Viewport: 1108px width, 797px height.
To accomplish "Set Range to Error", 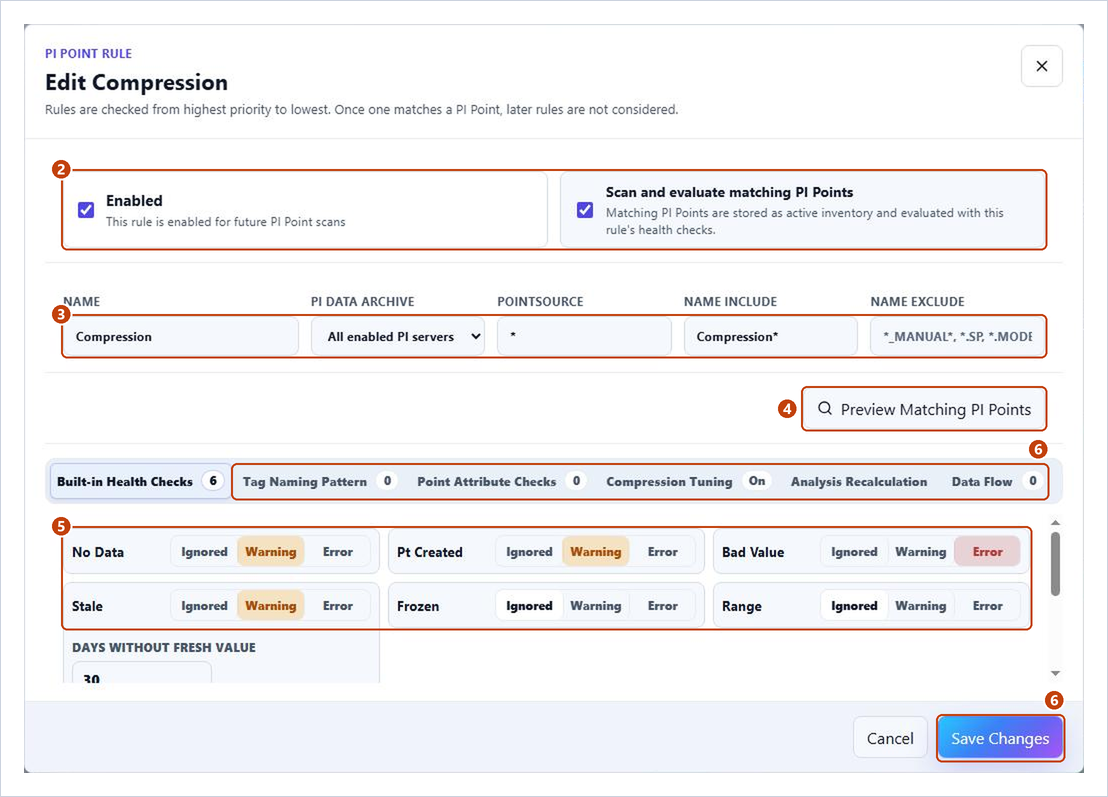I will click(988, 606).
